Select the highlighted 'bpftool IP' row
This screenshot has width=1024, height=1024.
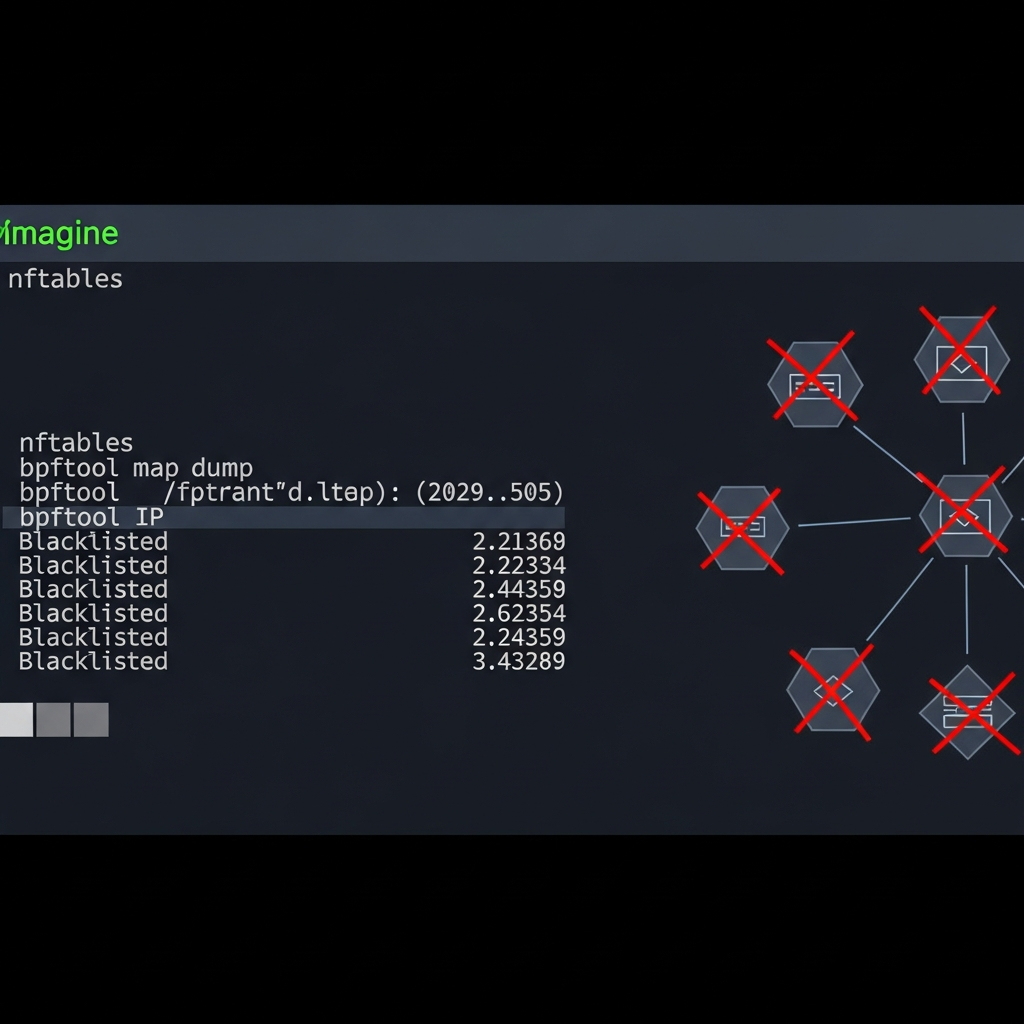[x=283, y=517]
